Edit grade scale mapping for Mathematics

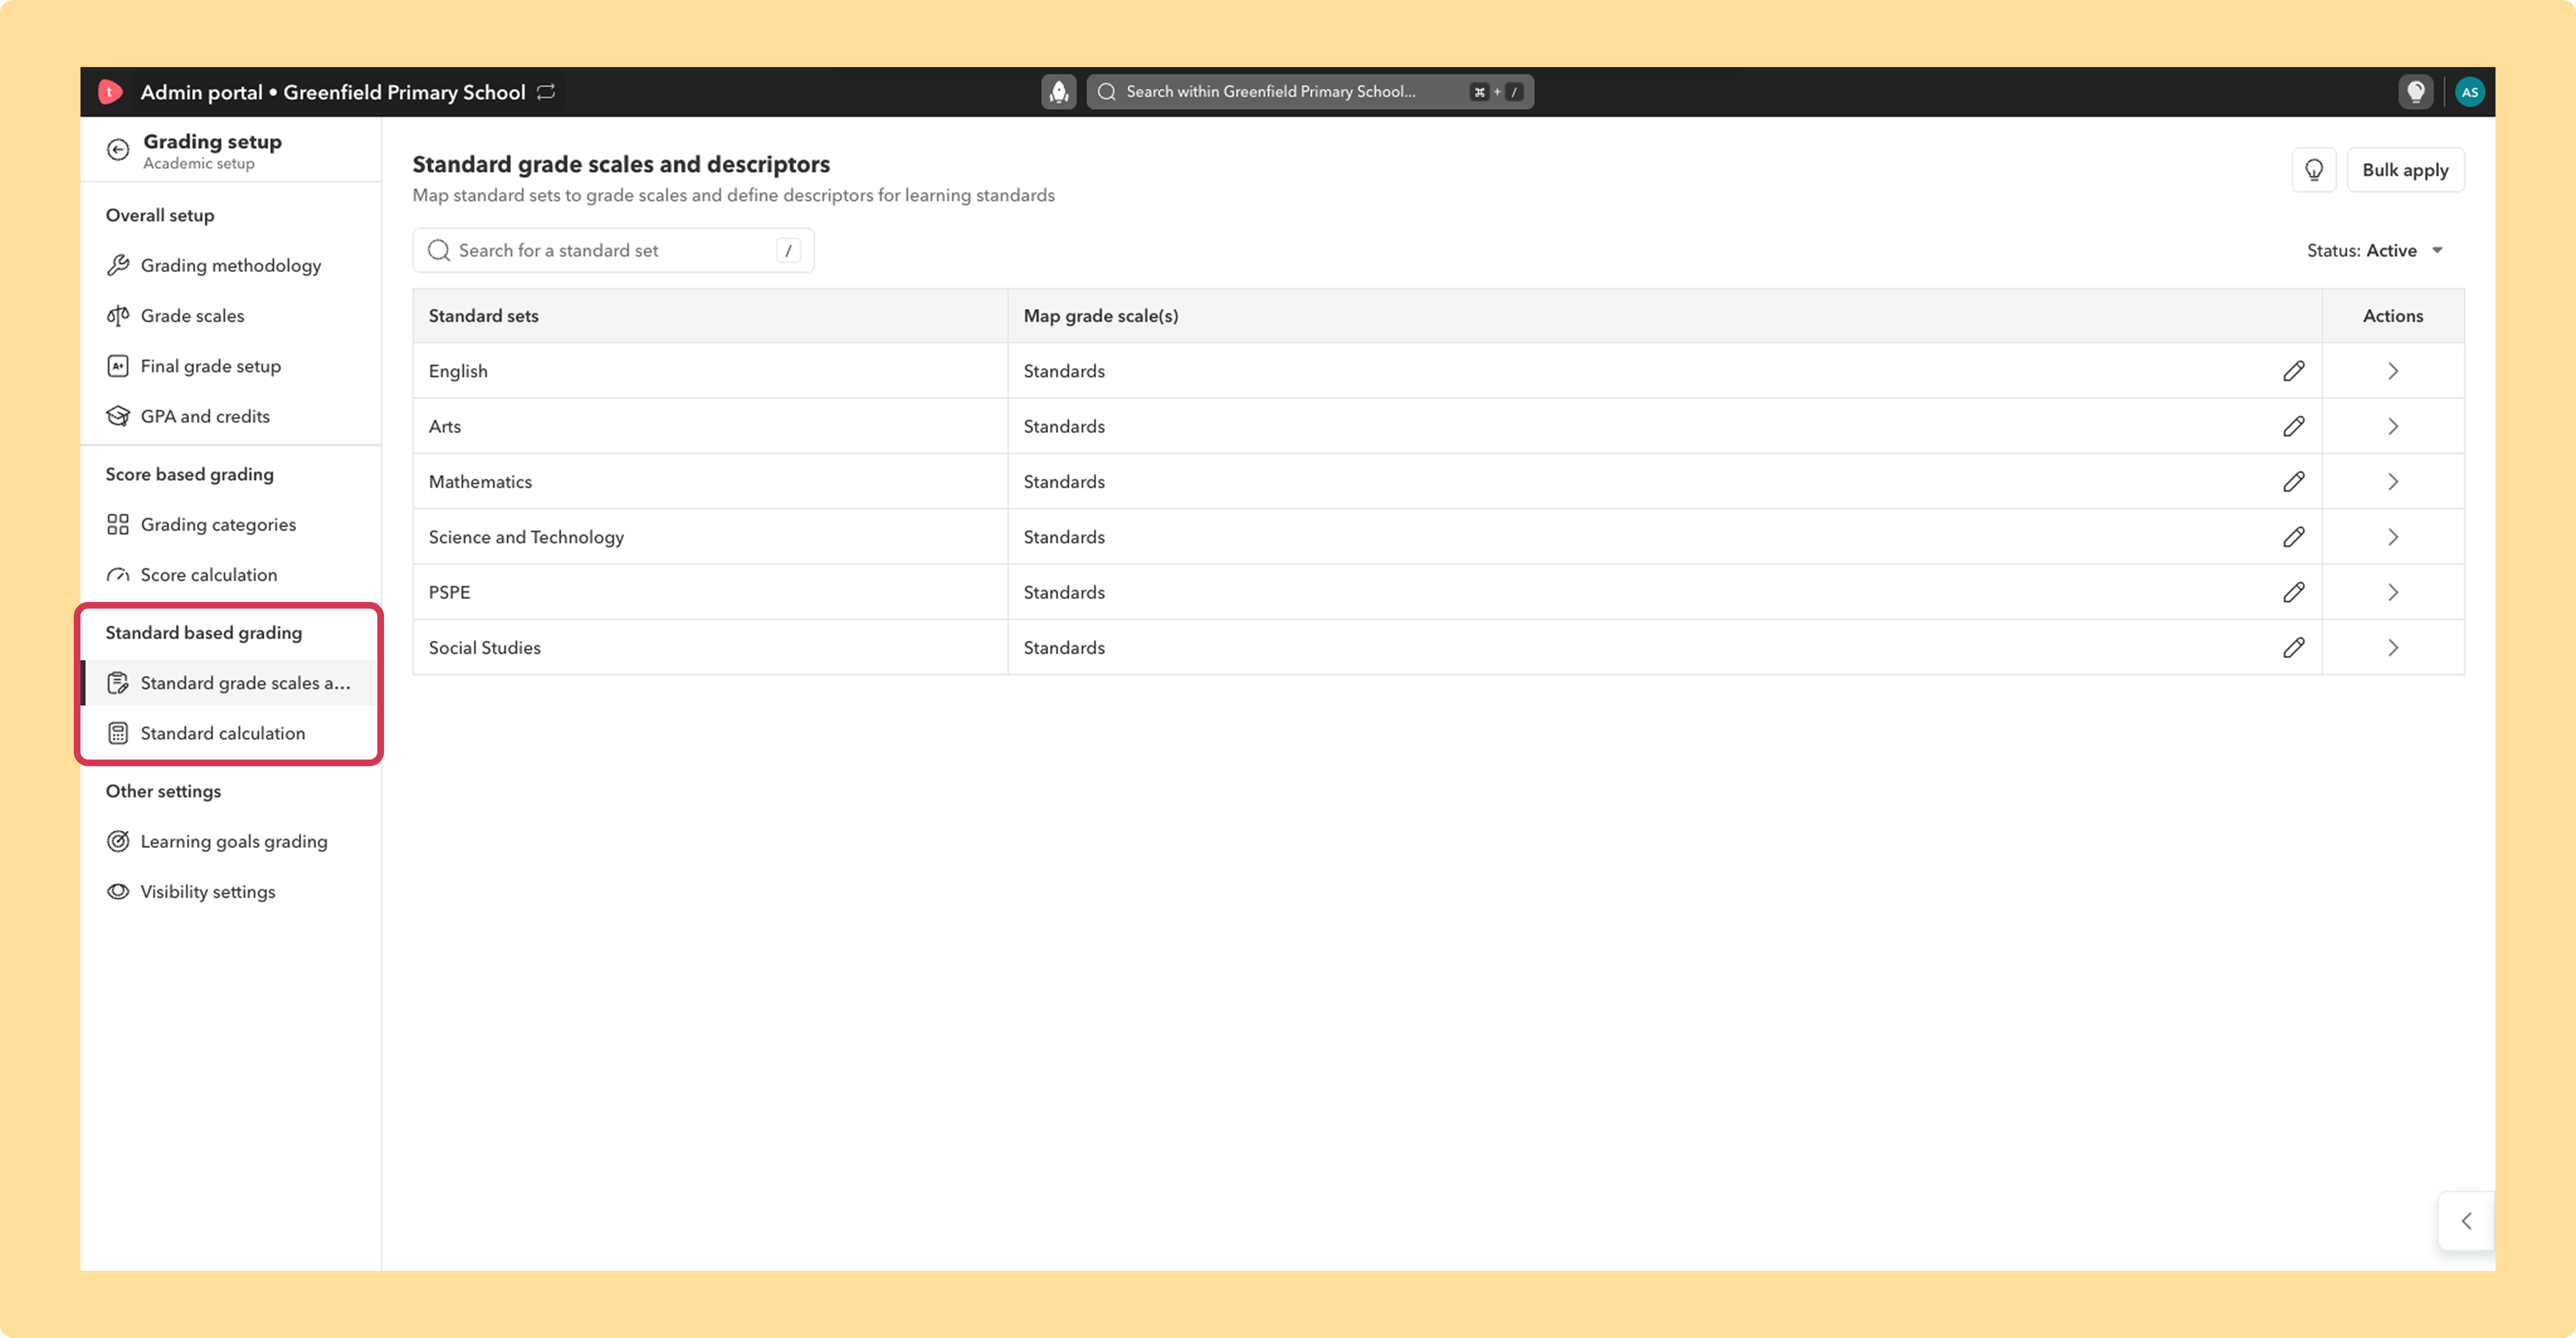point(2294,482)
